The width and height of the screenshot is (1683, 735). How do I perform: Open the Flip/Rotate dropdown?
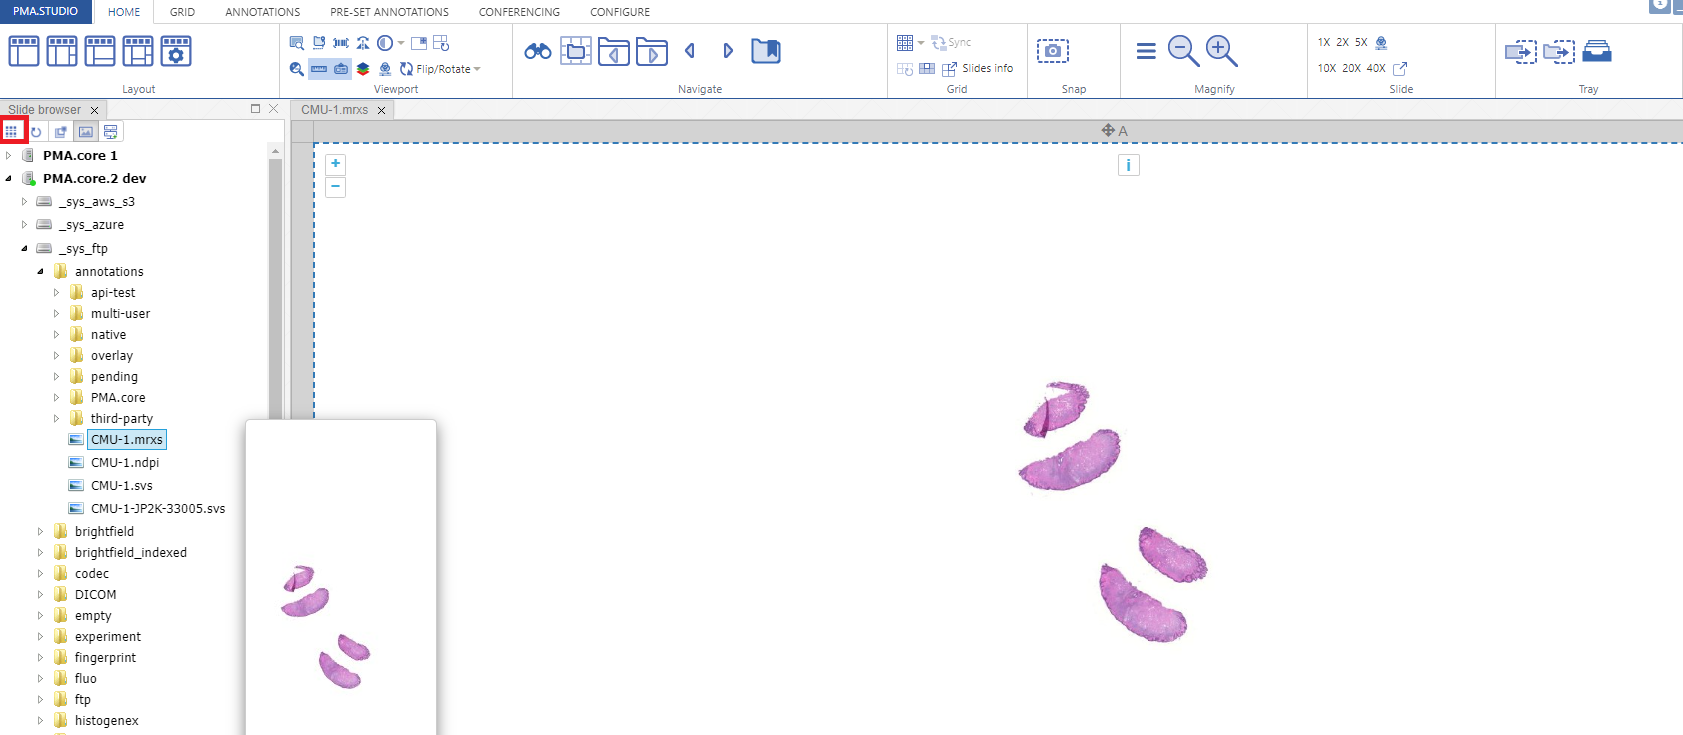coord(441,69)
